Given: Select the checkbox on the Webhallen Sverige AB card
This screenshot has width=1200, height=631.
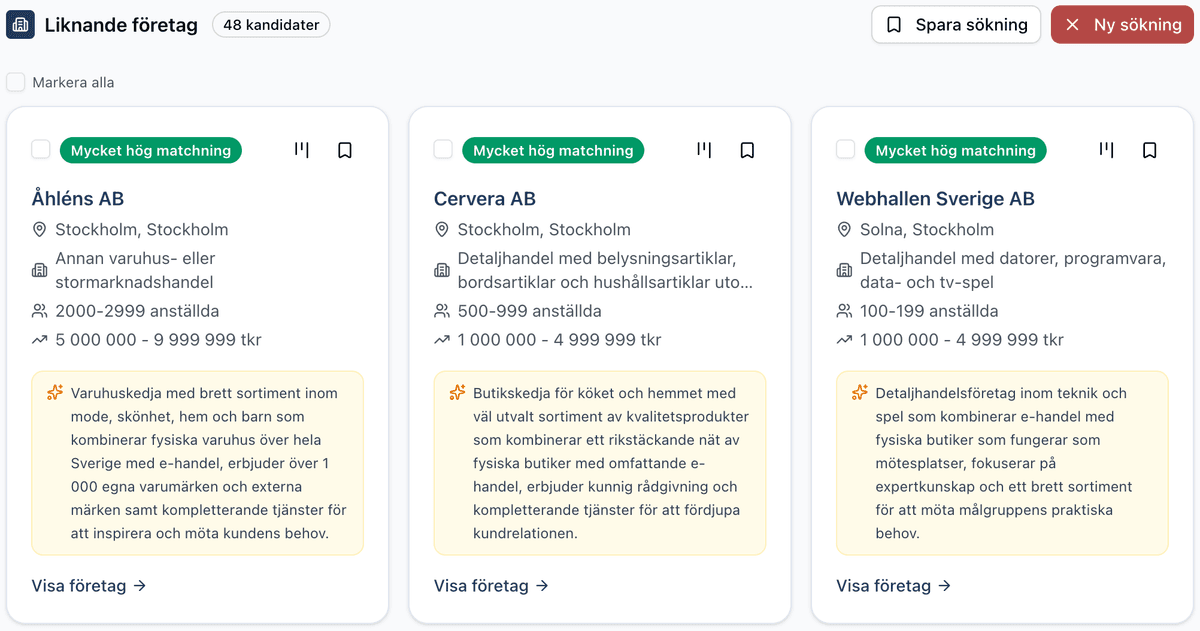Looking at the screenshot, I should click(845, 149).
